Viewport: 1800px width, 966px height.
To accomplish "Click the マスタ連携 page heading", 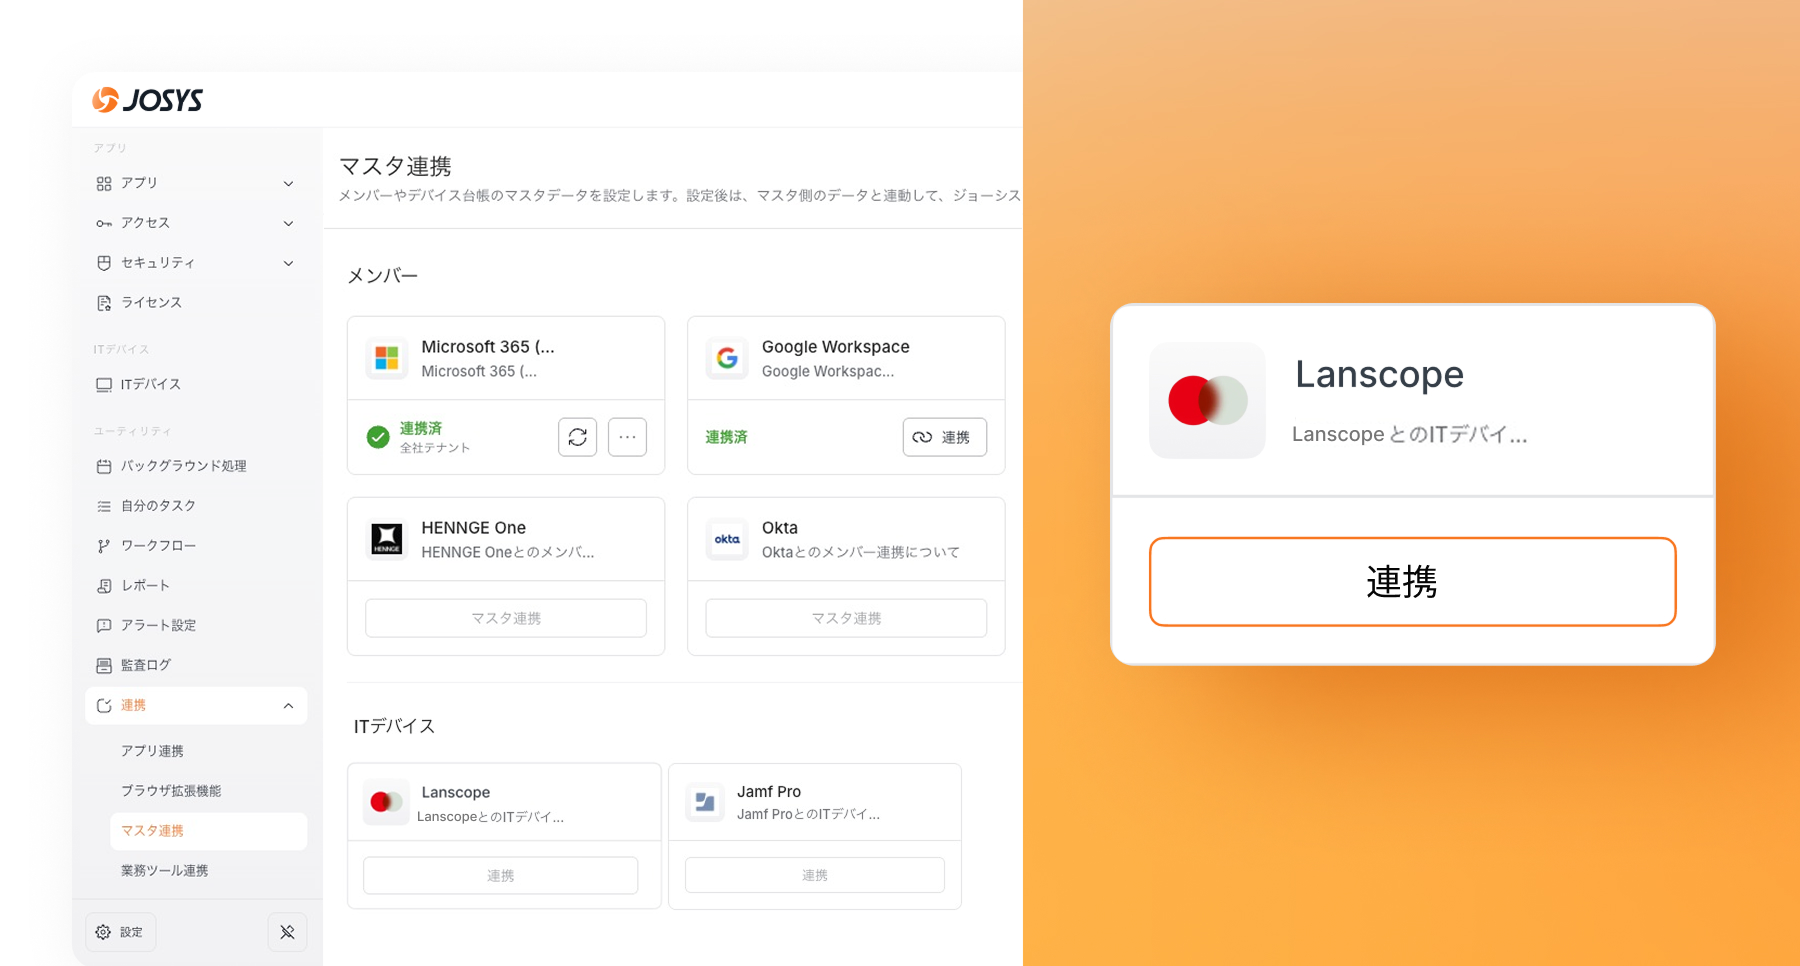I will (x=396, y=166).
